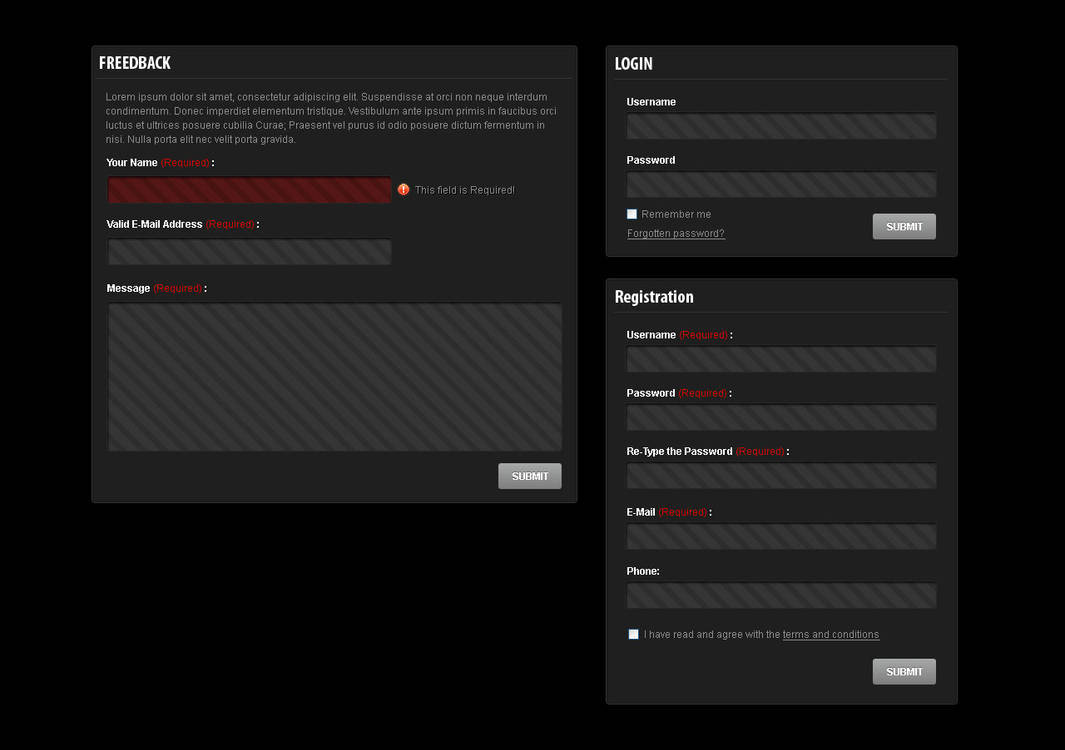Click SUBMIT on the Feedback form
The image size is (1065, 750).
(x=529, y=475)
